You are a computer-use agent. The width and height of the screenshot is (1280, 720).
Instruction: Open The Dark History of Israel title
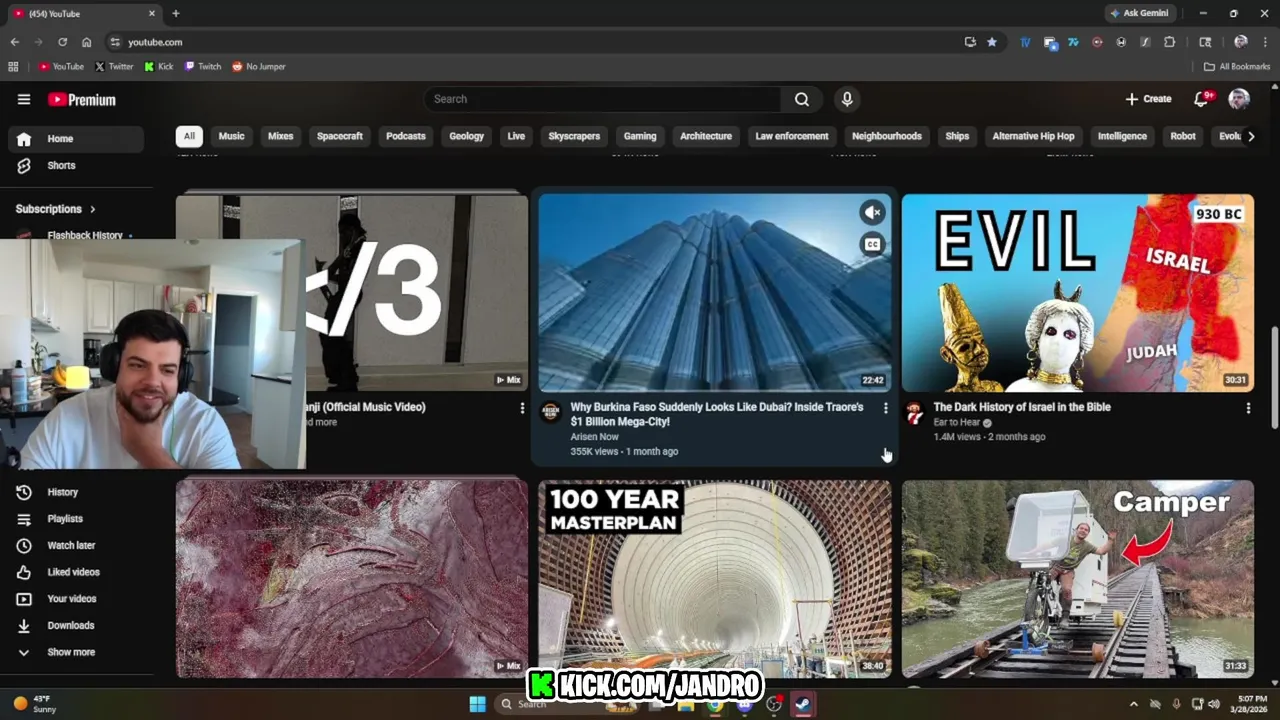tap(1022, 407)
